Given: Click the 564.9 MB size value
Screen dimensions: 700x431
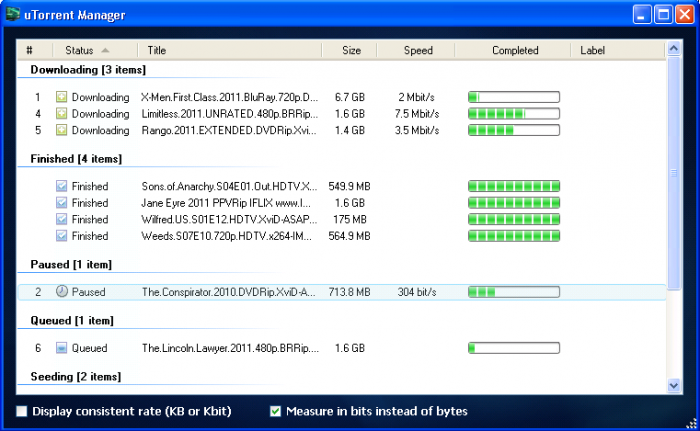Looking at the screenshot, I should 349,236.
